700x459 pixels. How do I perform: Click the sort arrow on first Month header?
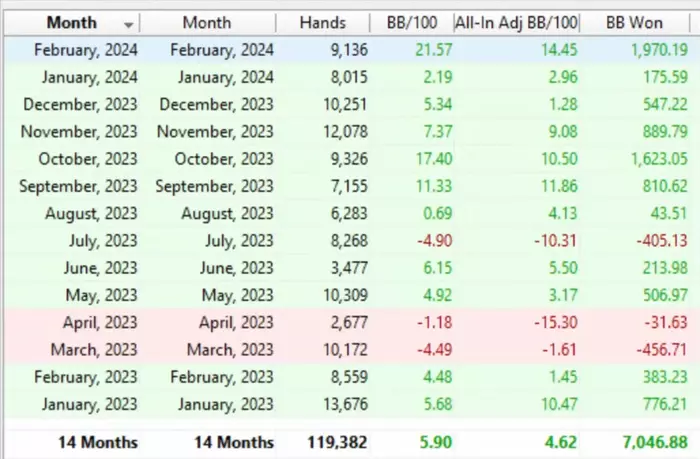(x=129, y=25)
